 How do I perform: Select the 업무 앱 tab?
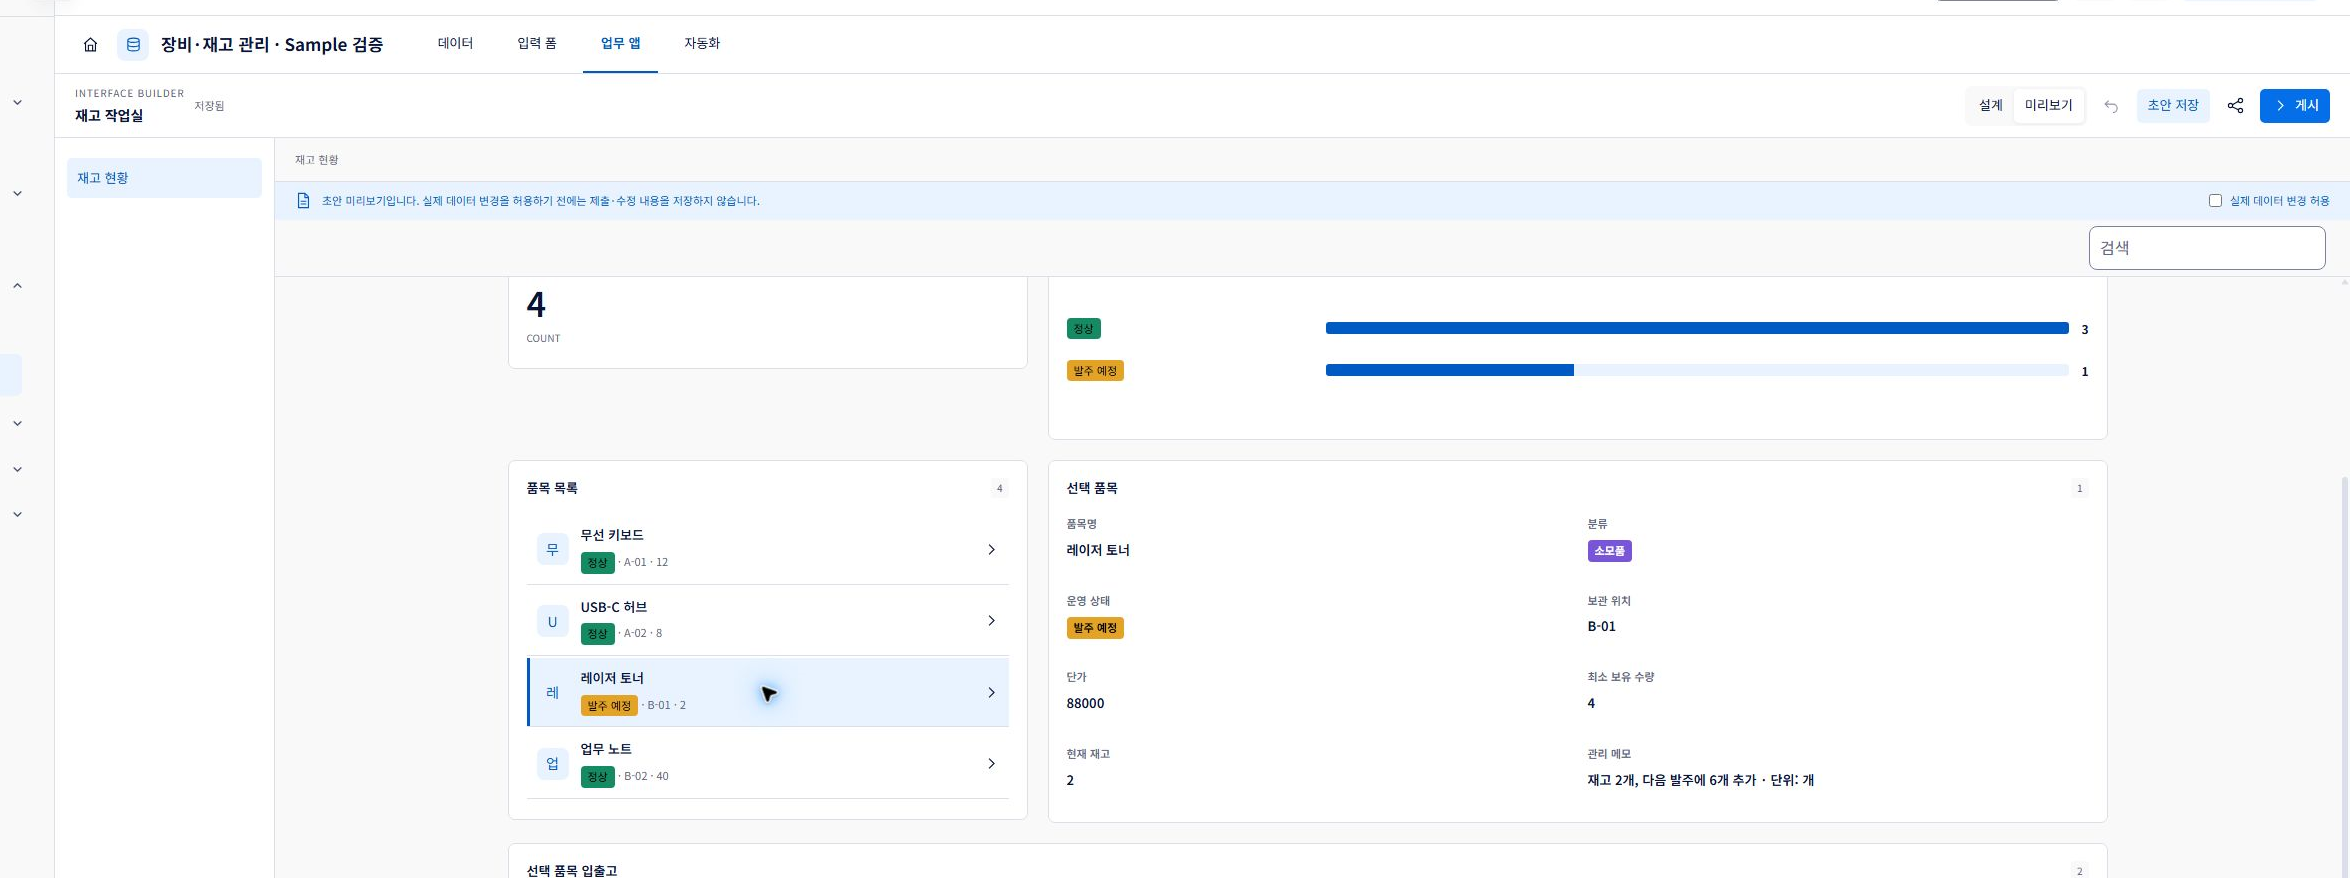[x=620, y=43]
